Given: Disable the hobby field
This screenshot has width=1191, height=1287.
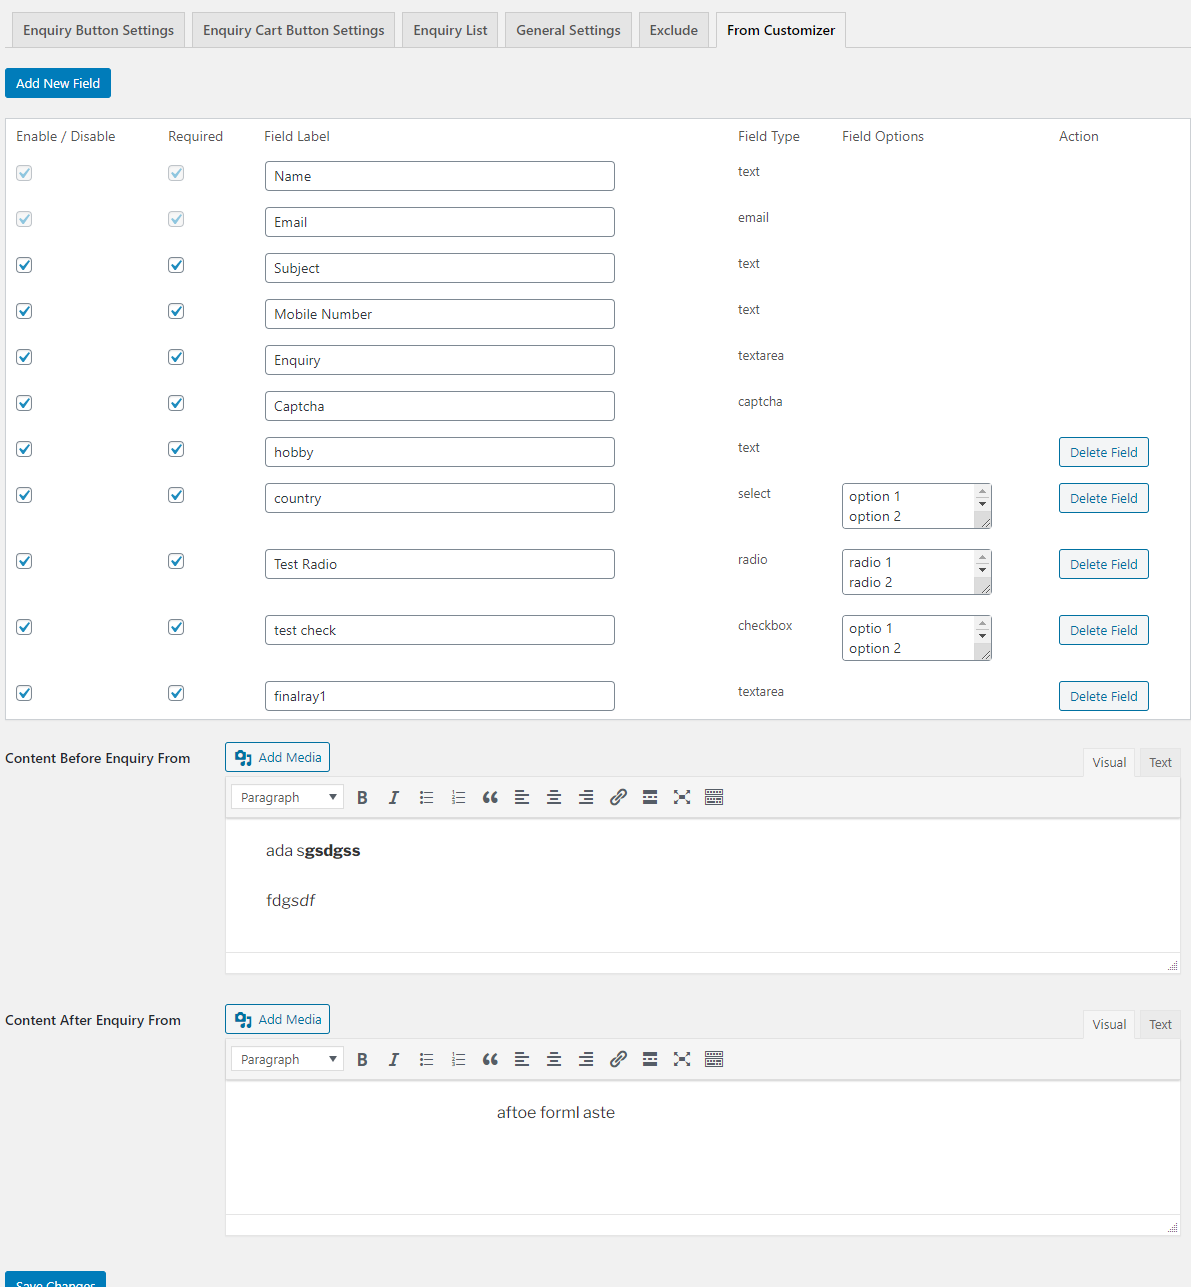Looking at the screenshot, I should coord(23,449).
